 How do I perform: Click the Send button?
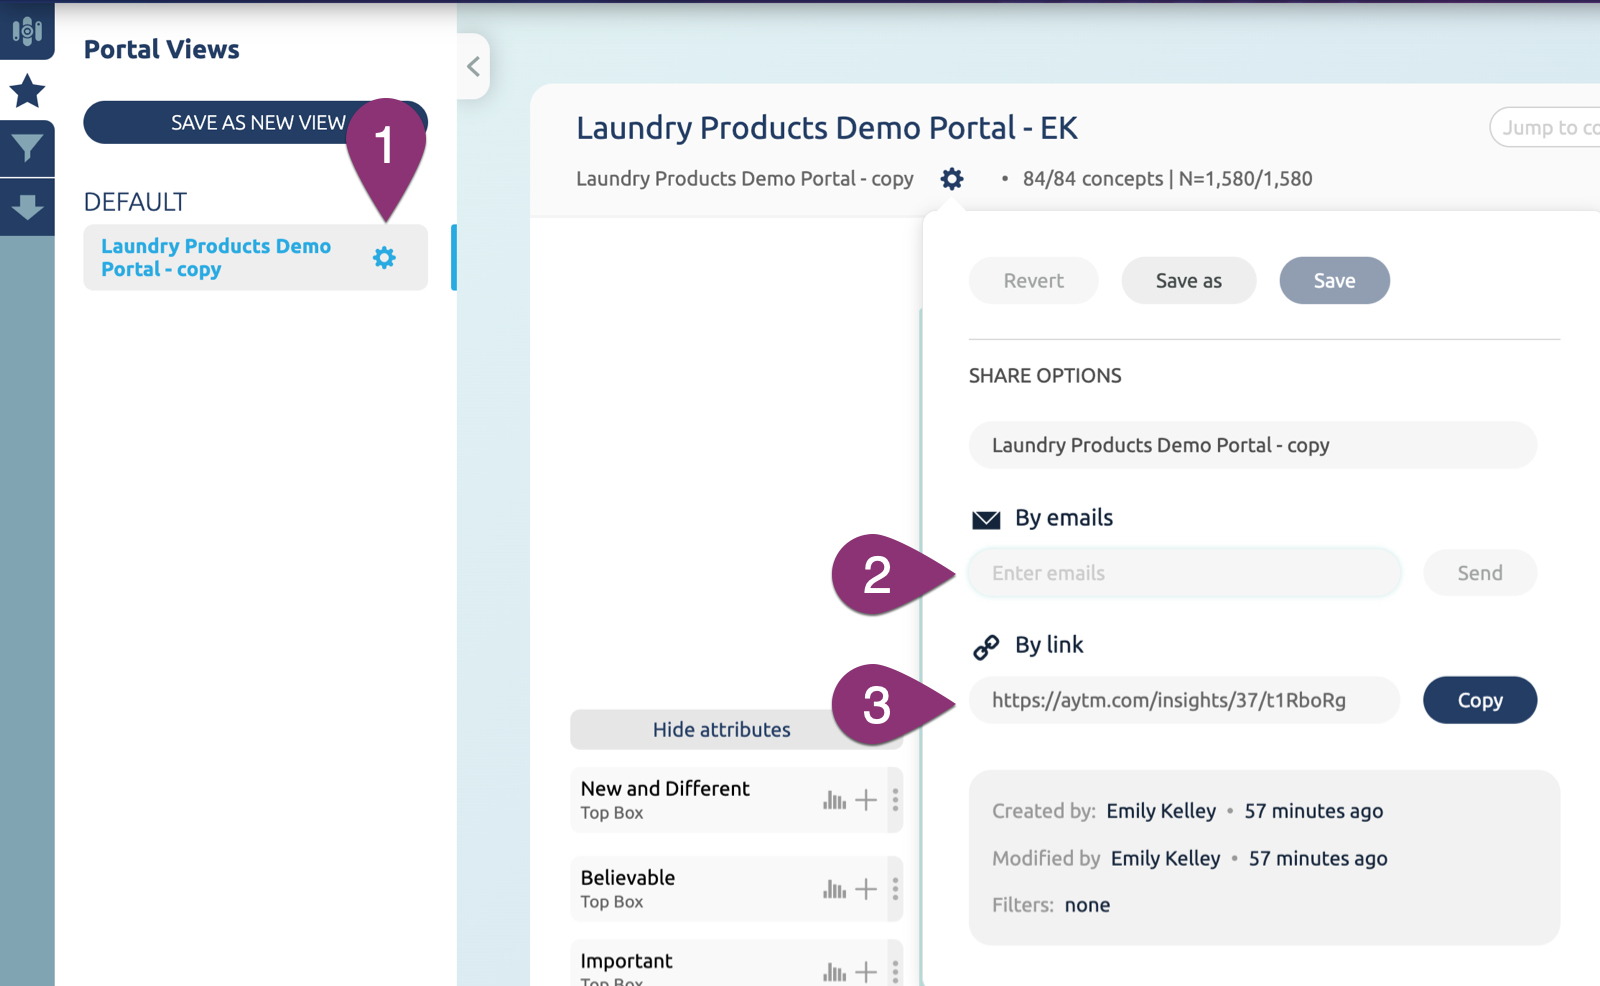pos(1480,573)
